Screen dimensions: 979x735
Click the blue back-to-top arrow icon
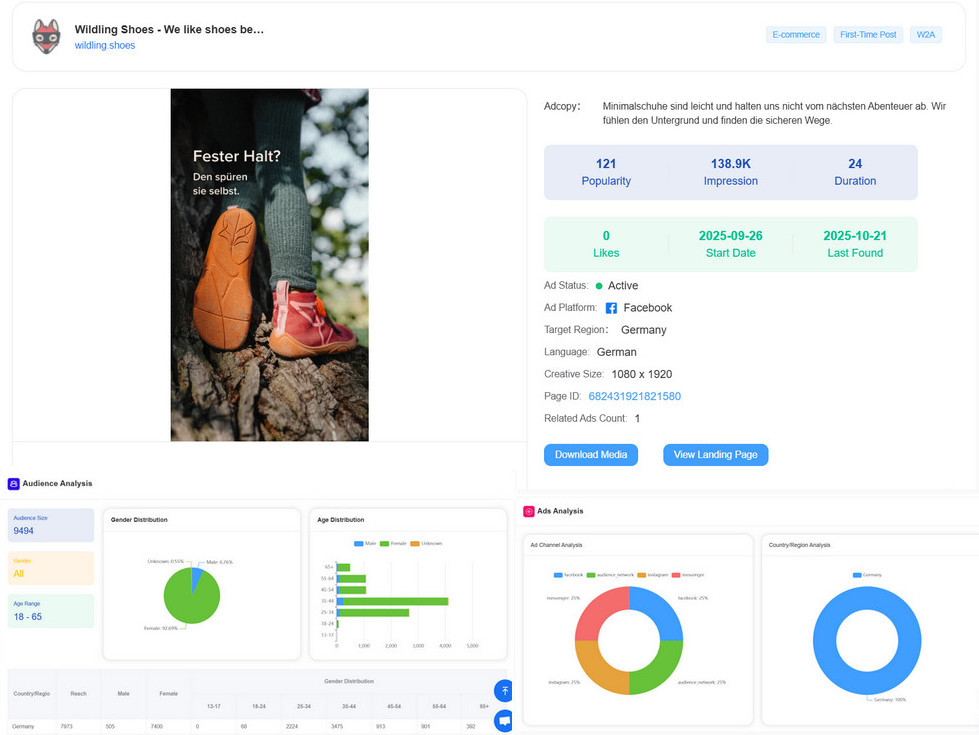[x=504, y=690]
